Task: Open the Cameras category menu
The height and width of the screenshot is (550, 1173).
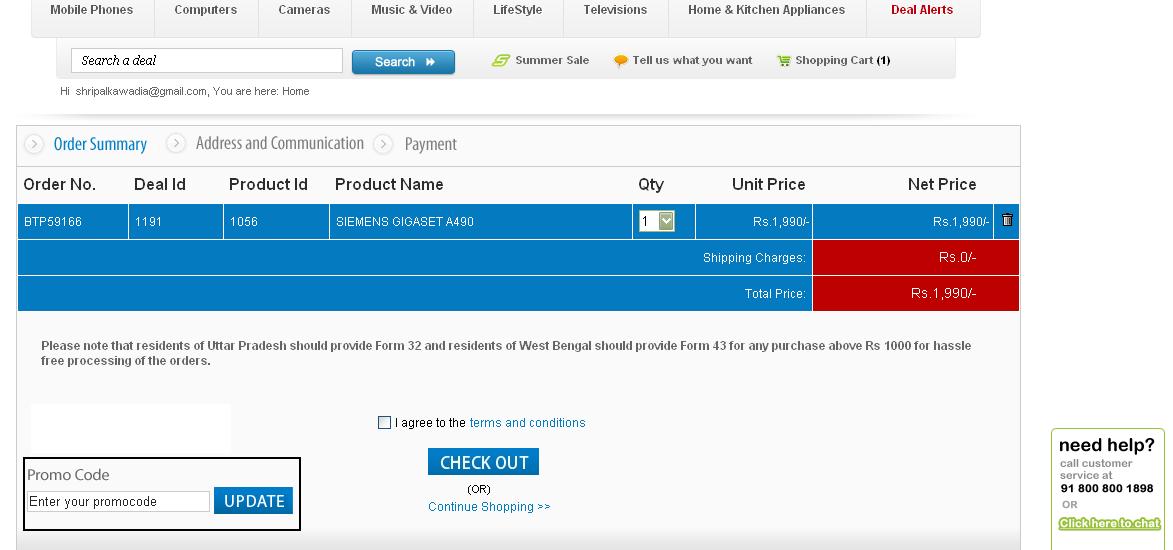Action: (304, 10)
